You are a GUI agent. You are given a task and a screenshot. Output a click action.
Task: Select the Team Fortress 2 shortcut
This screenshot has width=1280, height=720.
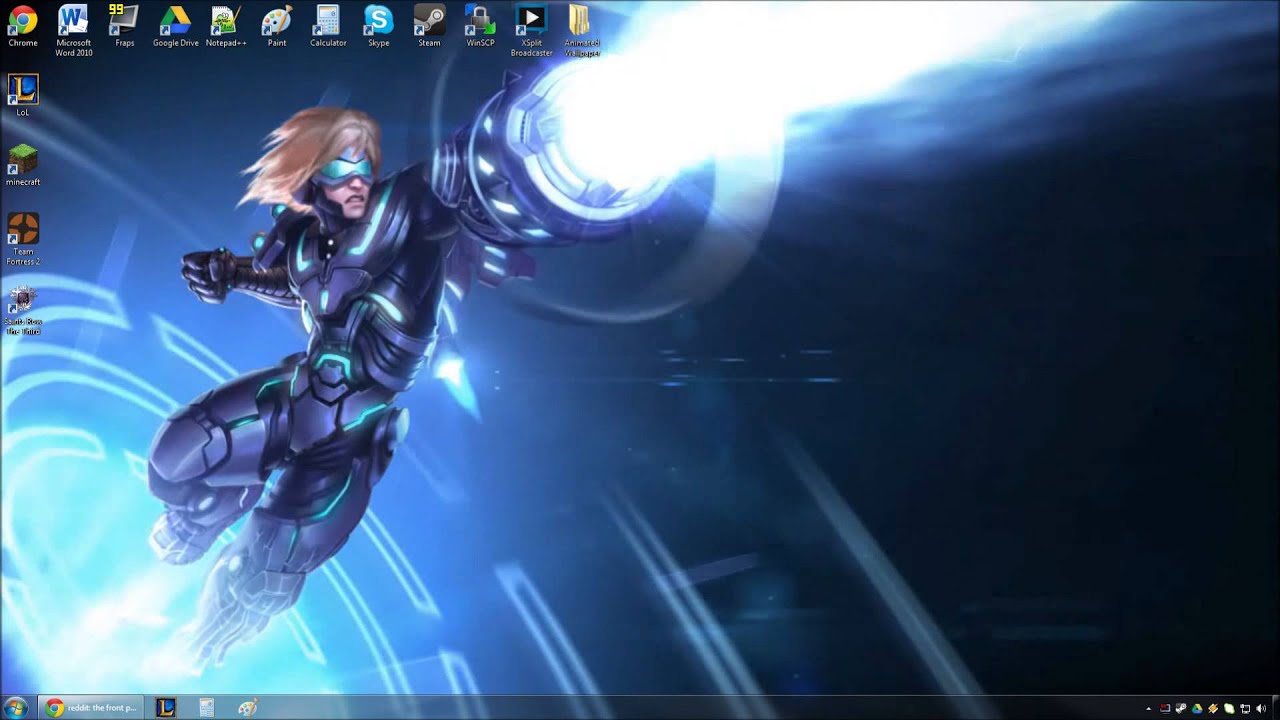pyautogui.click(x=22, y=239)
